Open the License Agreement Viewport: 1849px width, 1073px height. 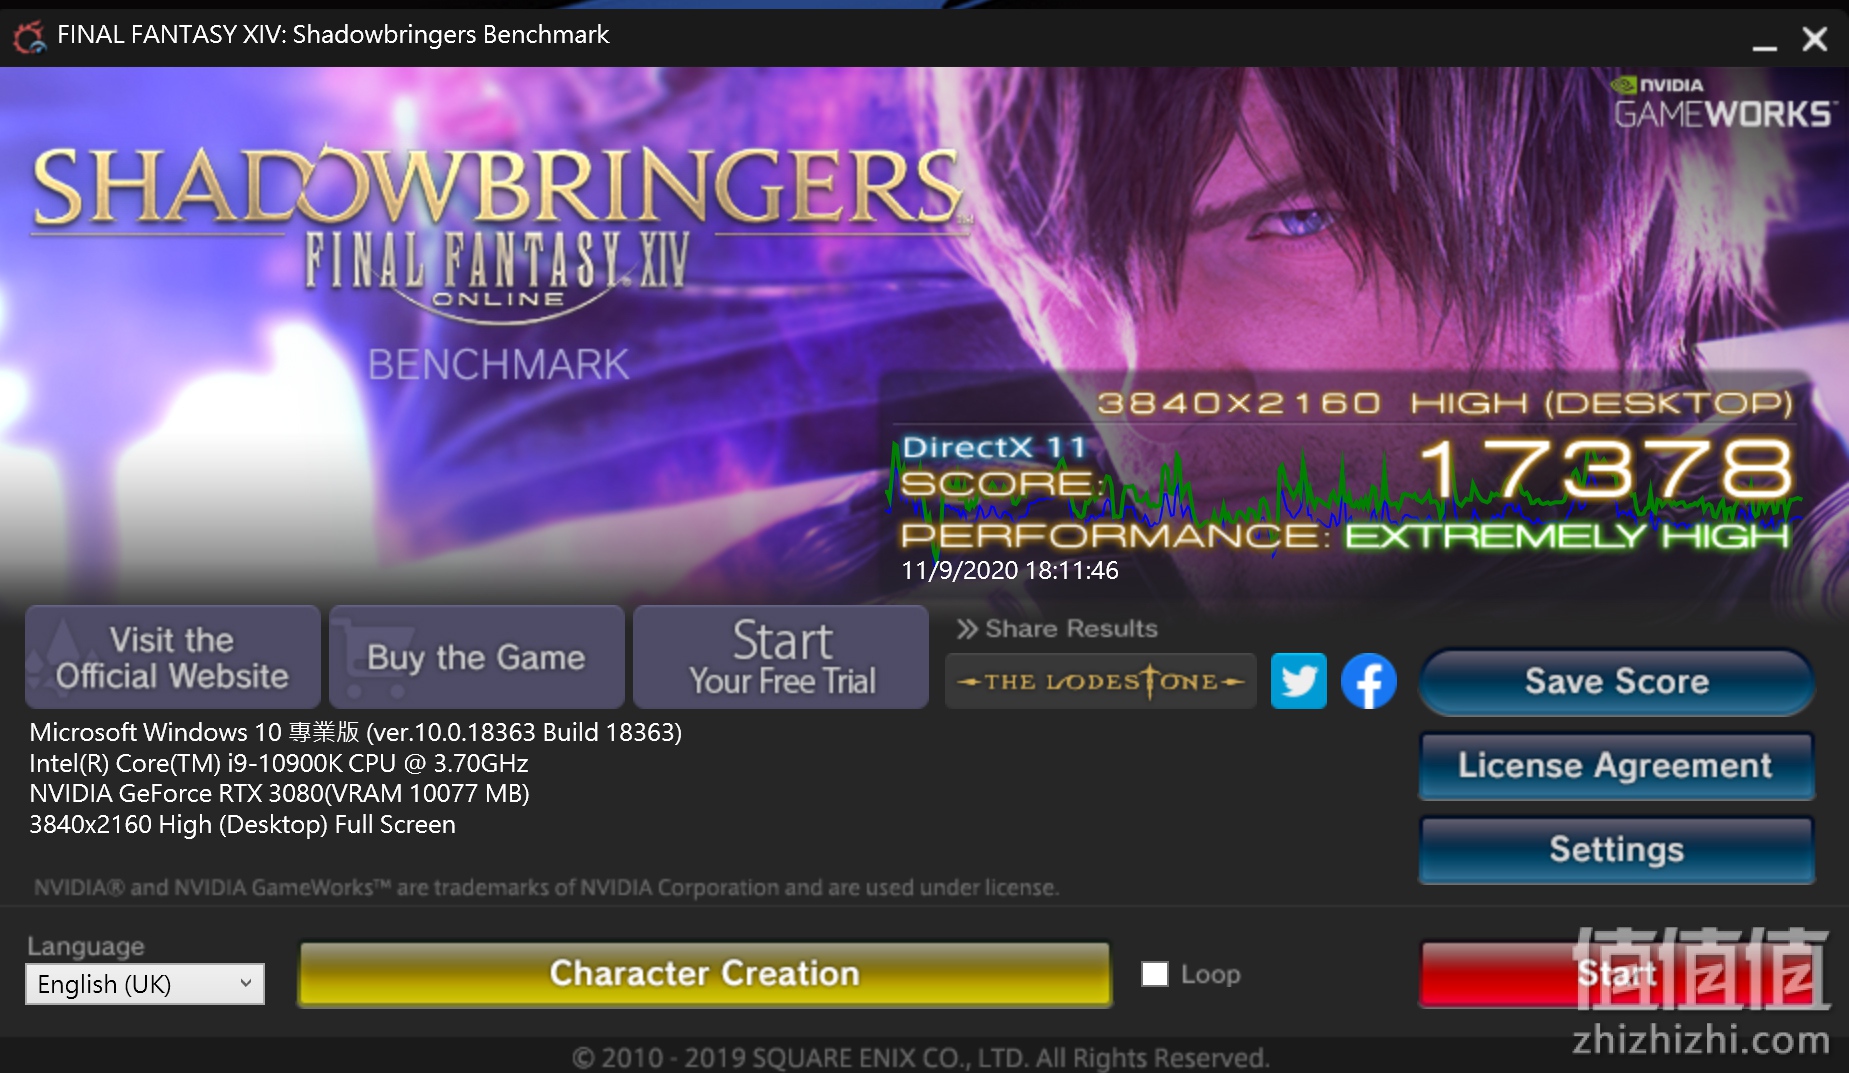pos(1616,766)
